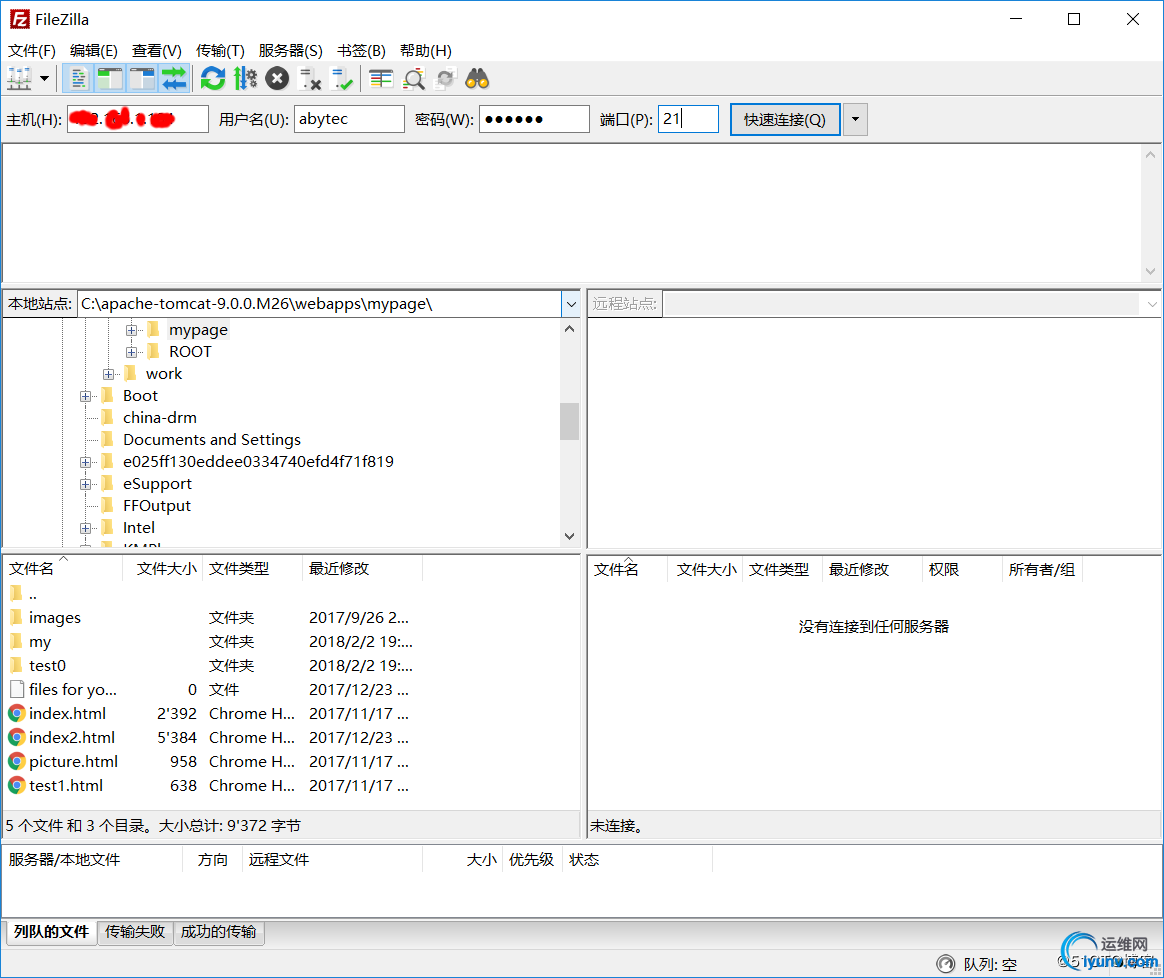1164x978 pixels.
Task: Expand the eSupport folder tree node
Action: tap(85, 484)
